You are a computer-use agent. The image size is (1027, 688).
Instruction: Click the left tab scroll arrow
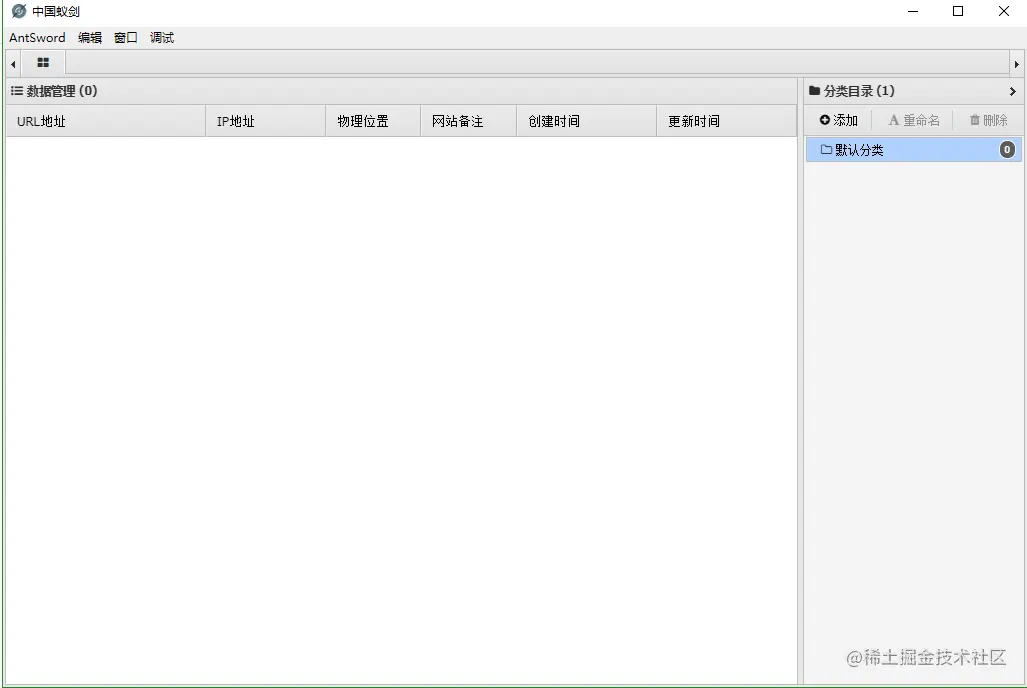coord(13,64)
